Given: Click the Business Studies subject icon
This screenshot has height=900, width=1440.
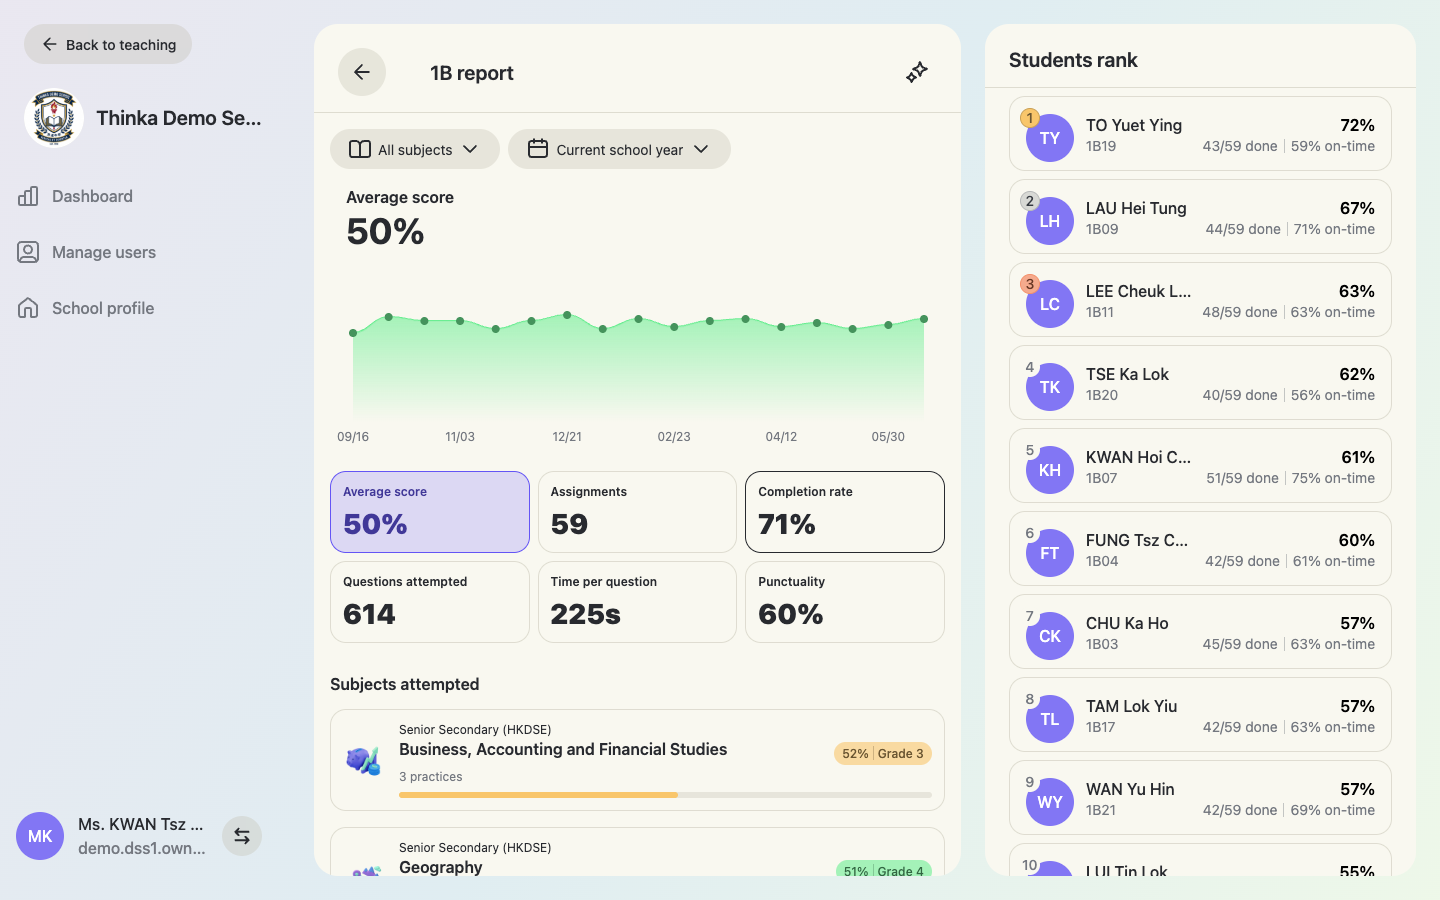Looking at the screenshot, I should (x=364, y=761).
